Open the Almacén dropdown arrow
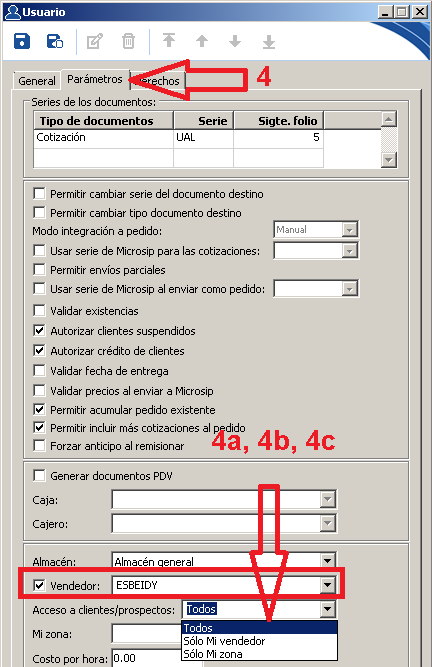Viewport: 432px width, 667px height. click(327, 561)
